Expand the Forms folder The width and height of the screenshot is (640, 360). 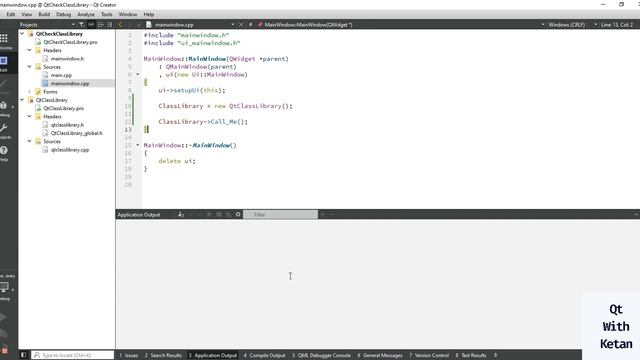(x=29, y=91)
